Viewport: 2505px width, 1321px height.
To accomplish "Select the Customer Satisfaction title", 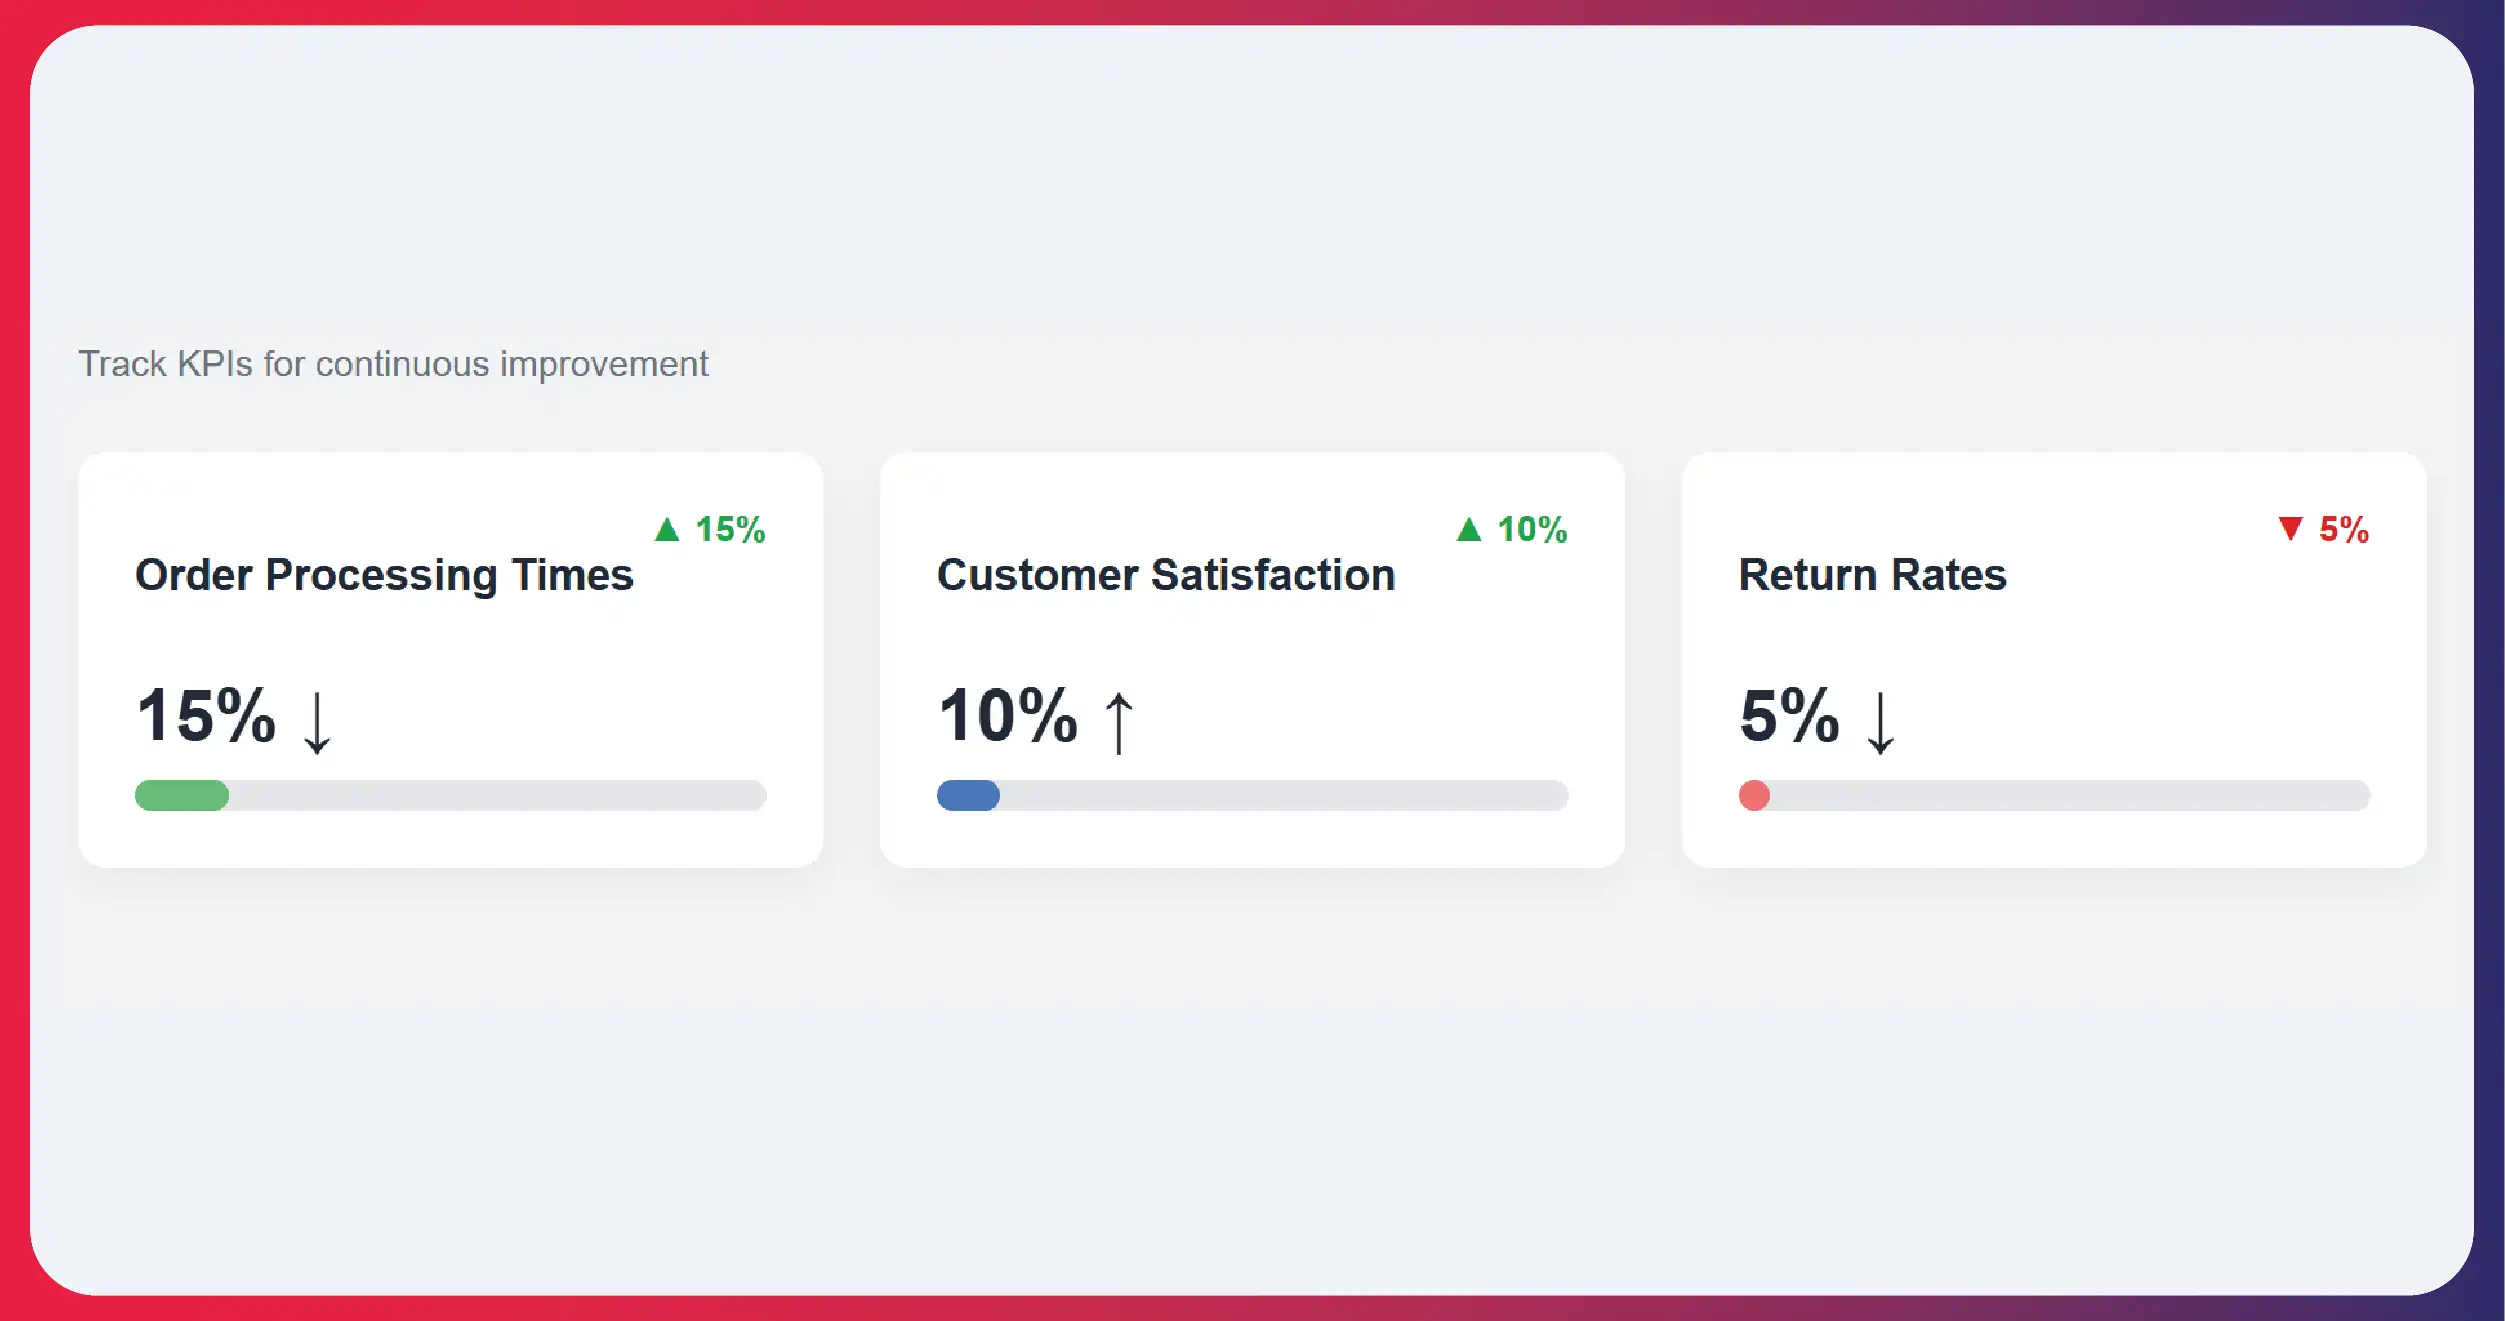I will 1166,575.
